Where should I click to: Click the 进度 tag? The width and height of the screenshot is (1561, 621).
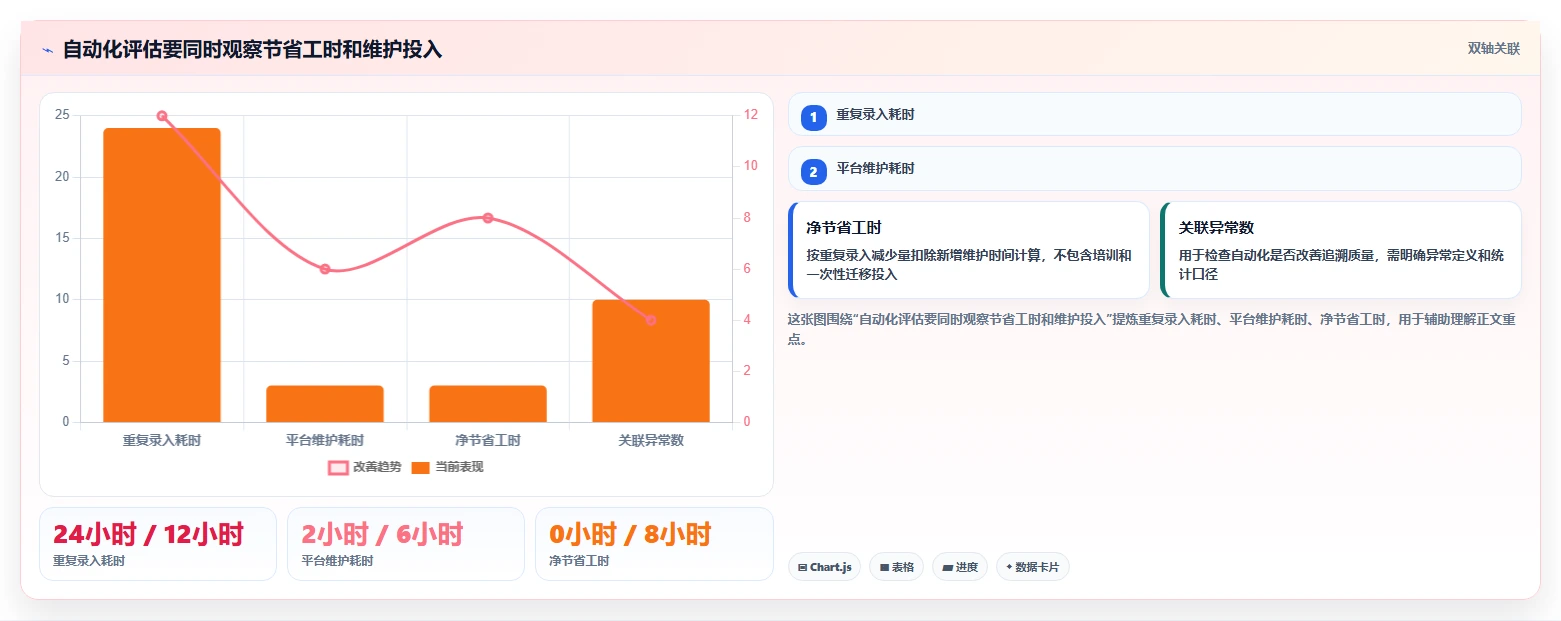click(x=959, y=567)
